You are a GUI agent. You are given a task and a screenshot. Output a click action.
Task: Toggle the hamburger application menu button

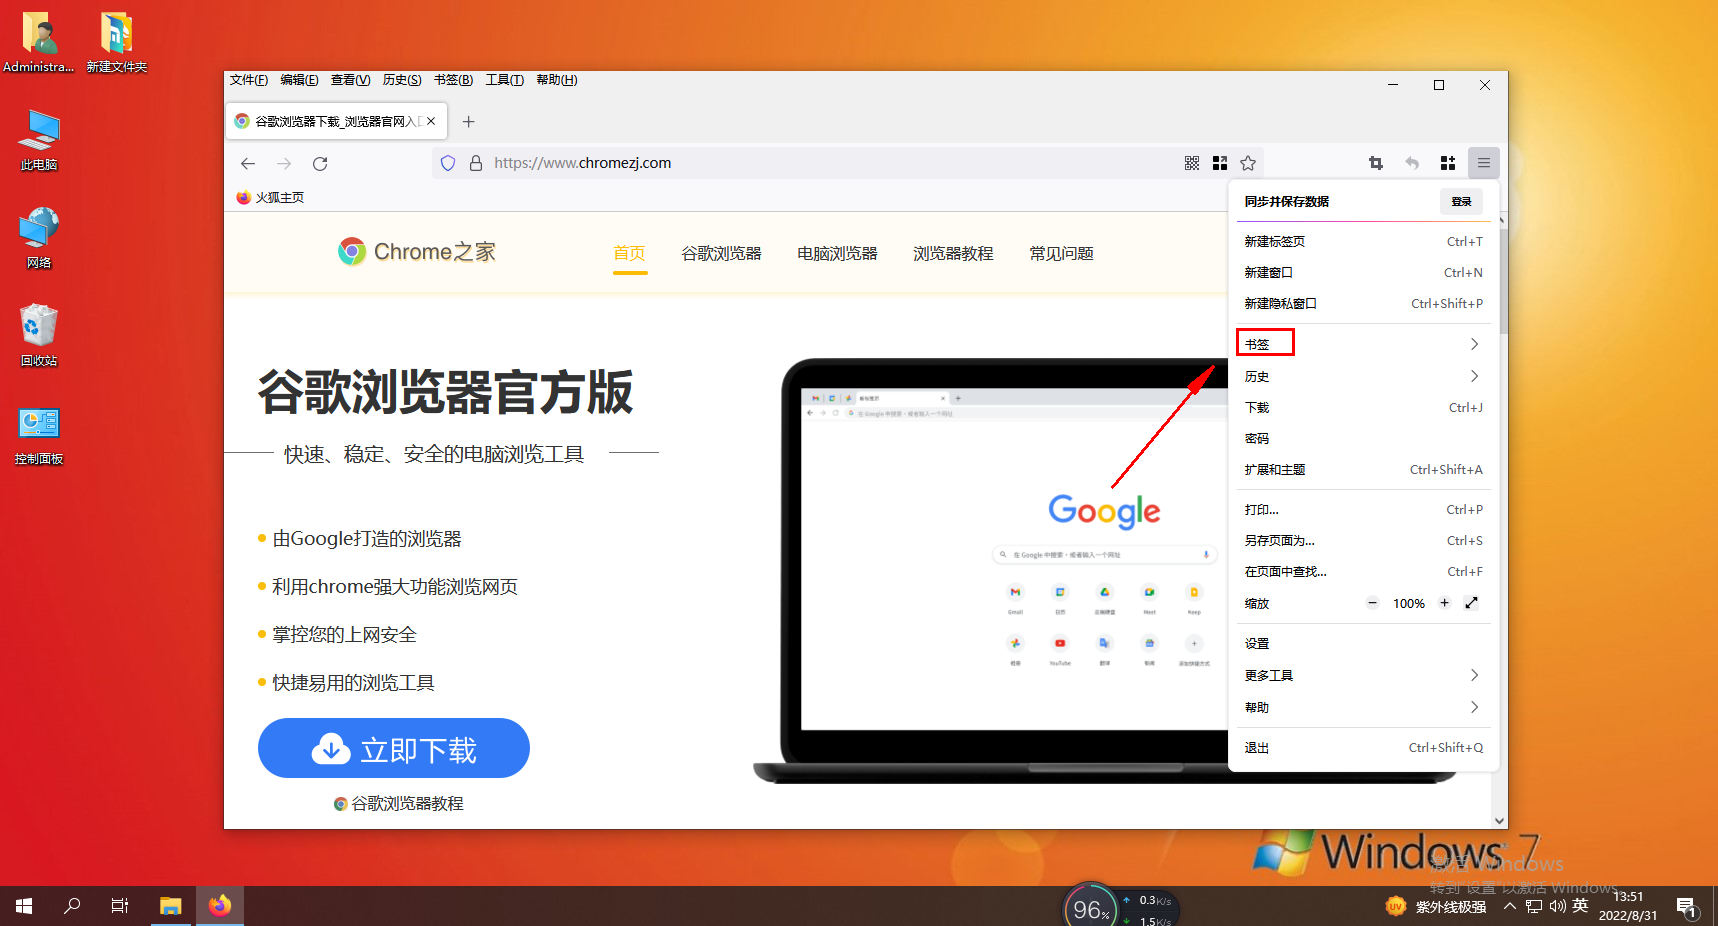tap(1484, 163)
